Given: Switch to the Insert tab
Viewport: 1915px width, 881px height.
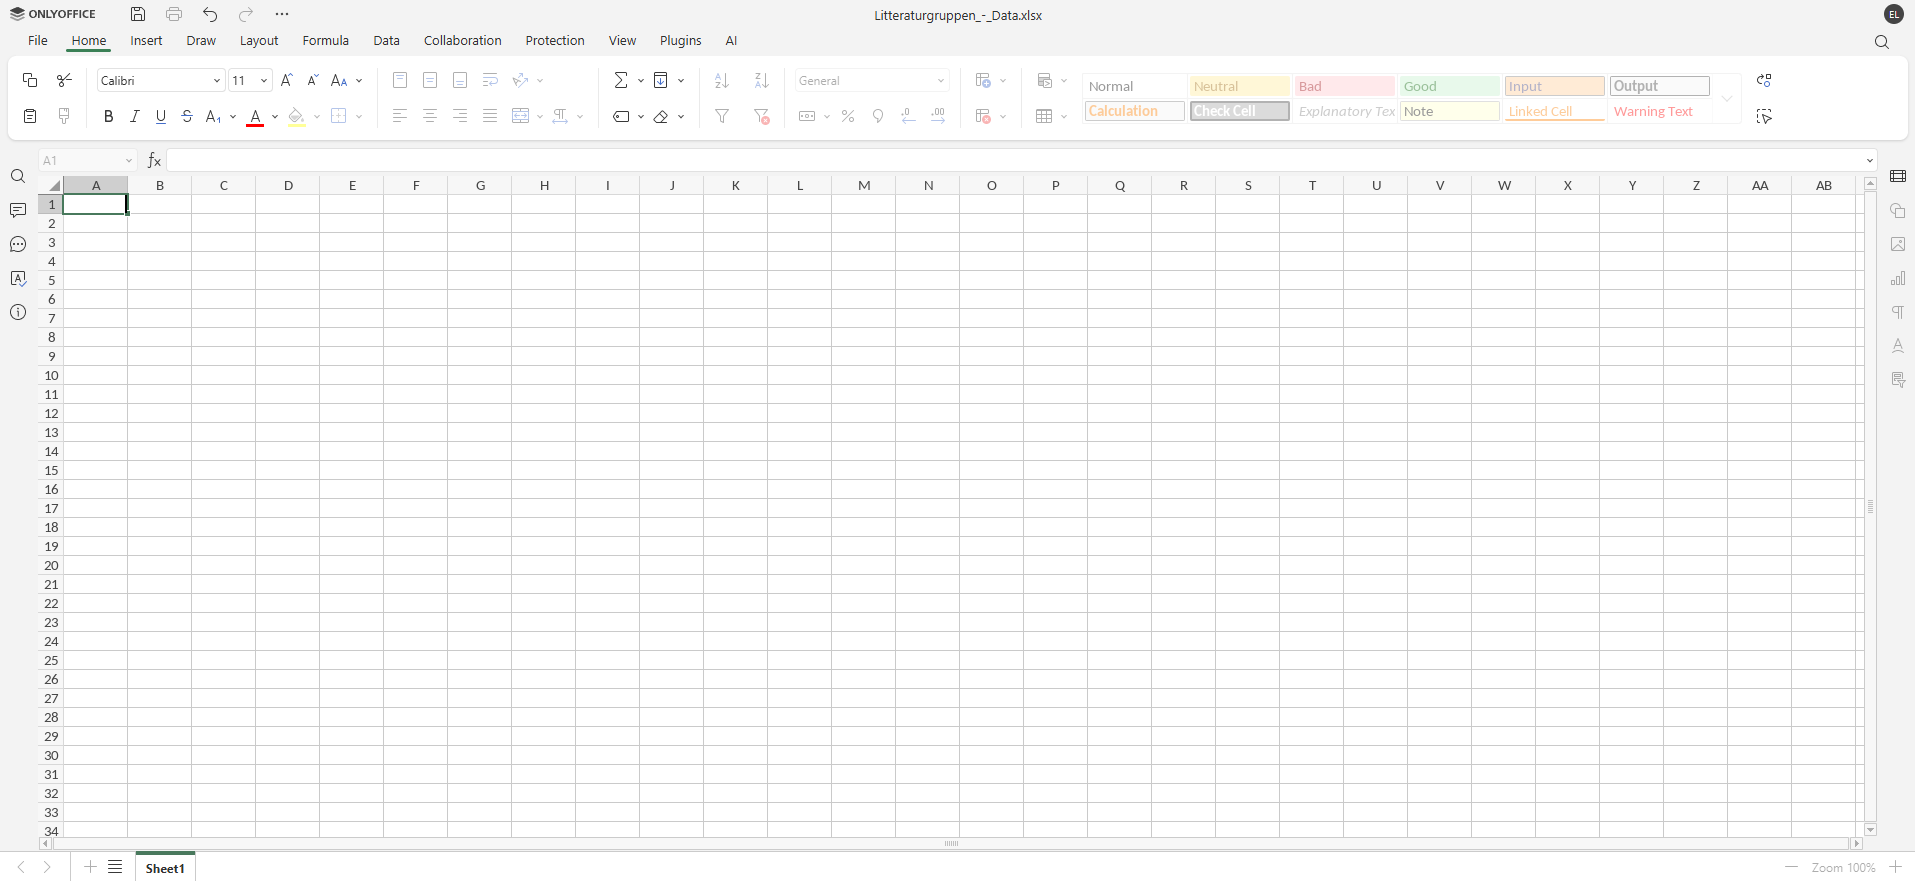Looking at the screenshot, I should coord(146,40).
